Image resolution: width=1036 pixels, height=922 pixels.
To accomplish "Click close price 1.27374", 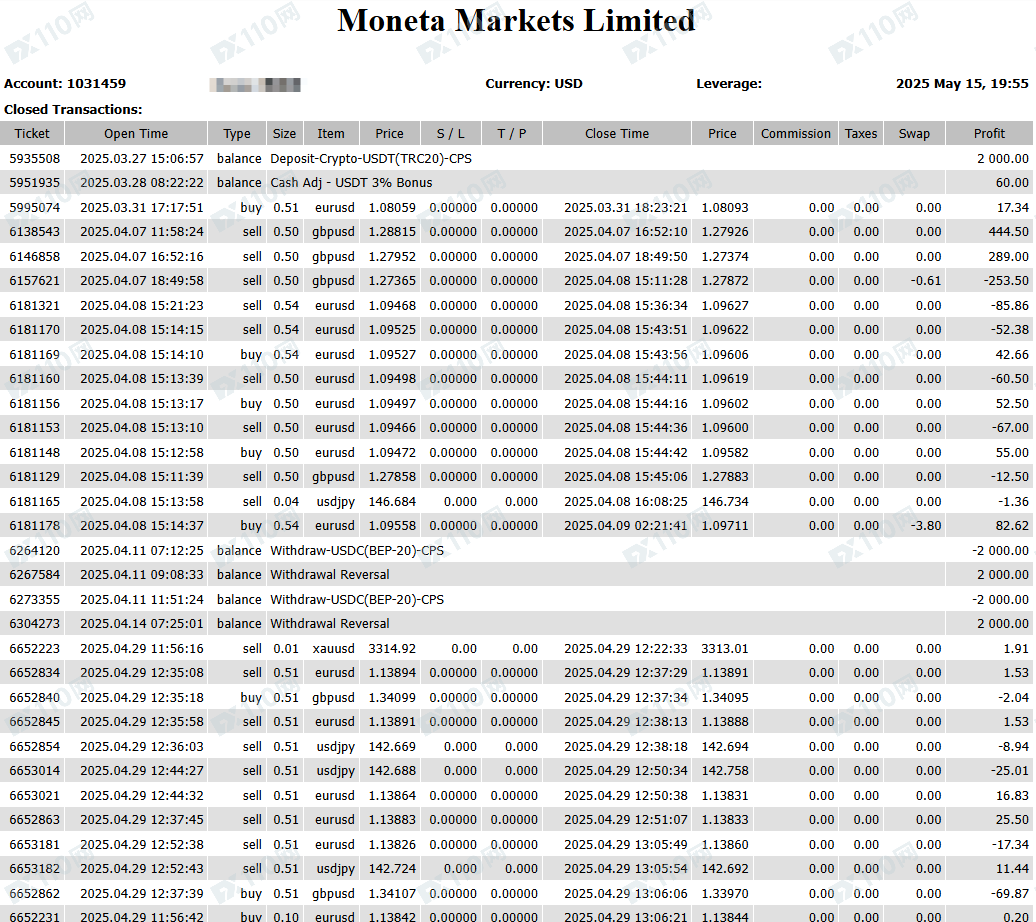I will [x=725, y=256].
